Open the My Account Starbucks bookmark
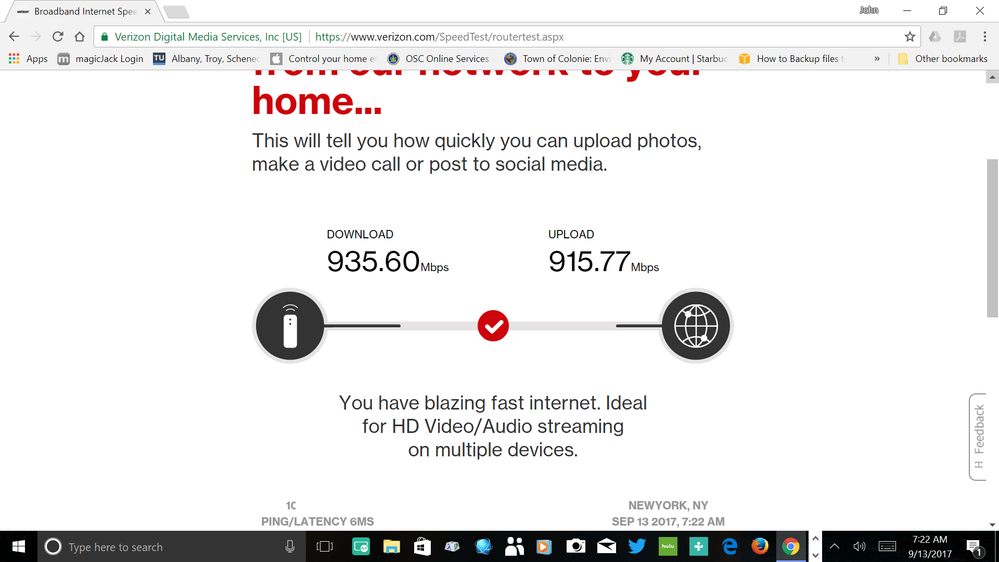The height and width of the screenshot is (562, 999). (674, 59)
